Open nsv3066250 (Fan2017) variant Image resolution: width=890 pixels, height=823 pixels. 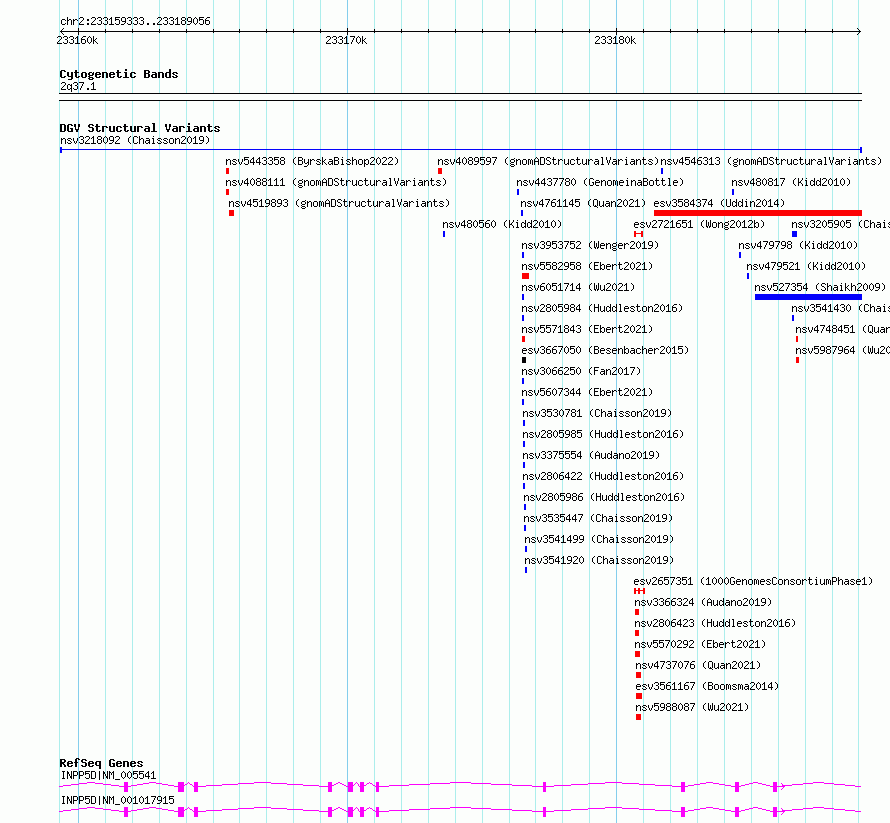pos(581,371)
